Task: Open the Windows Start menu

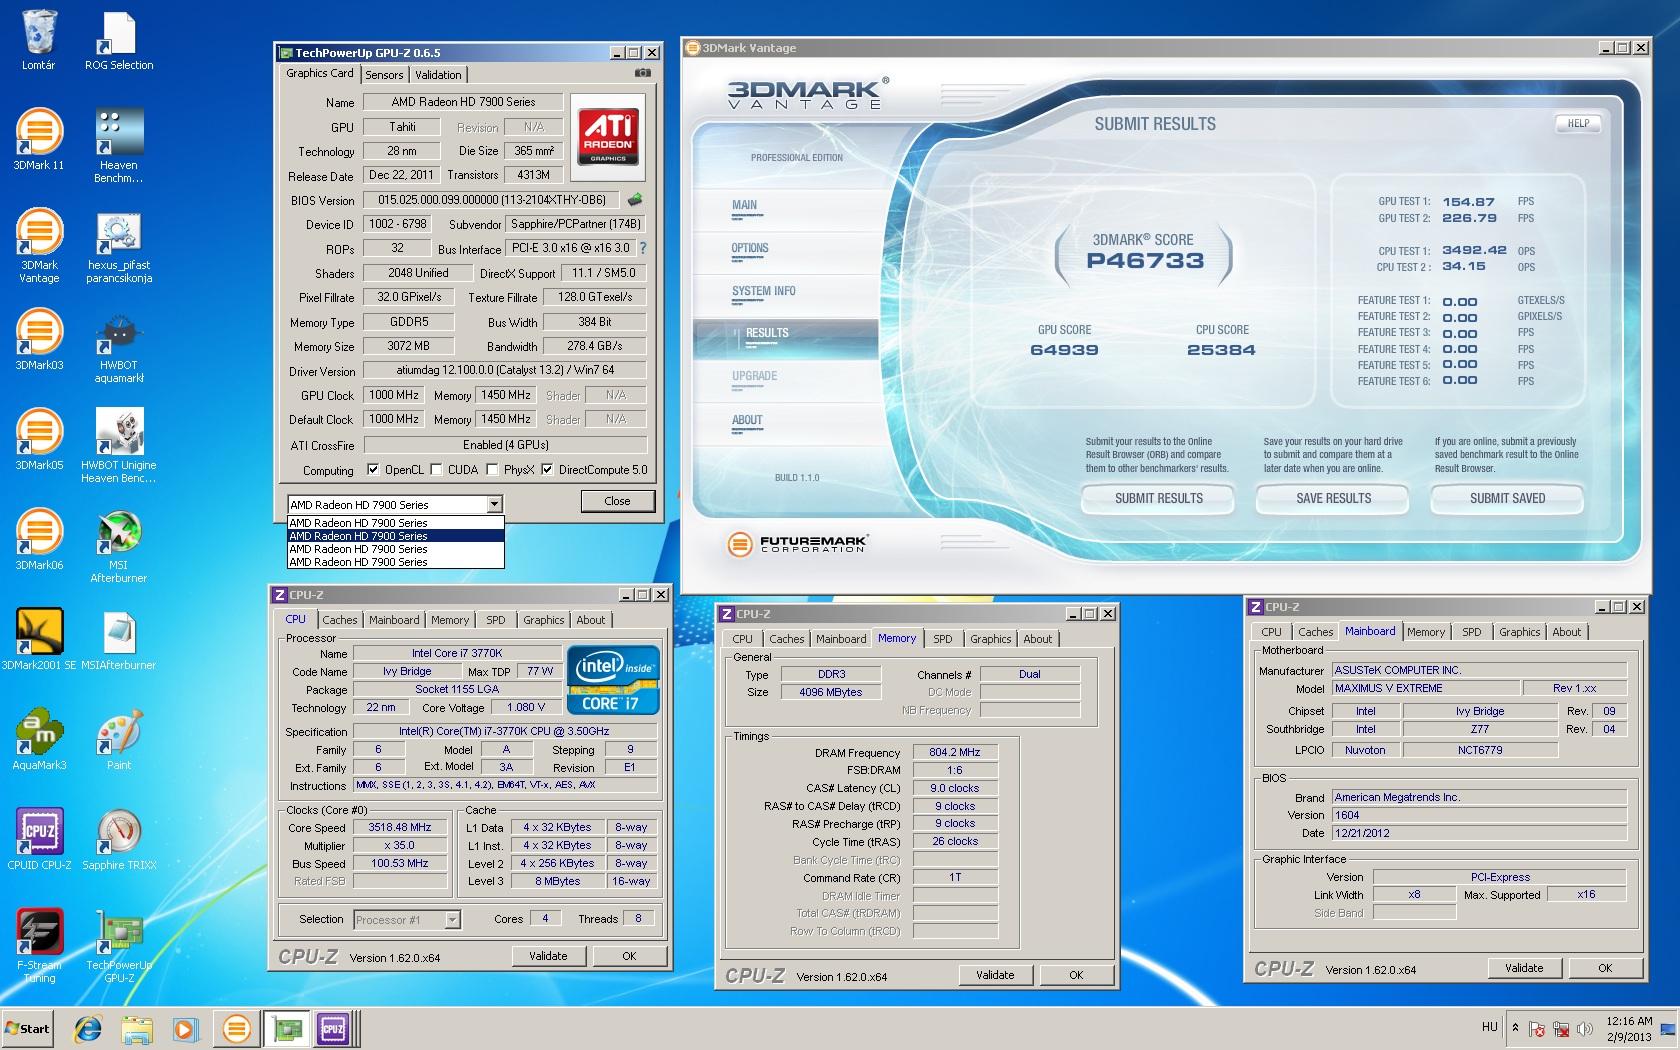Action: tap(28, 1028)
